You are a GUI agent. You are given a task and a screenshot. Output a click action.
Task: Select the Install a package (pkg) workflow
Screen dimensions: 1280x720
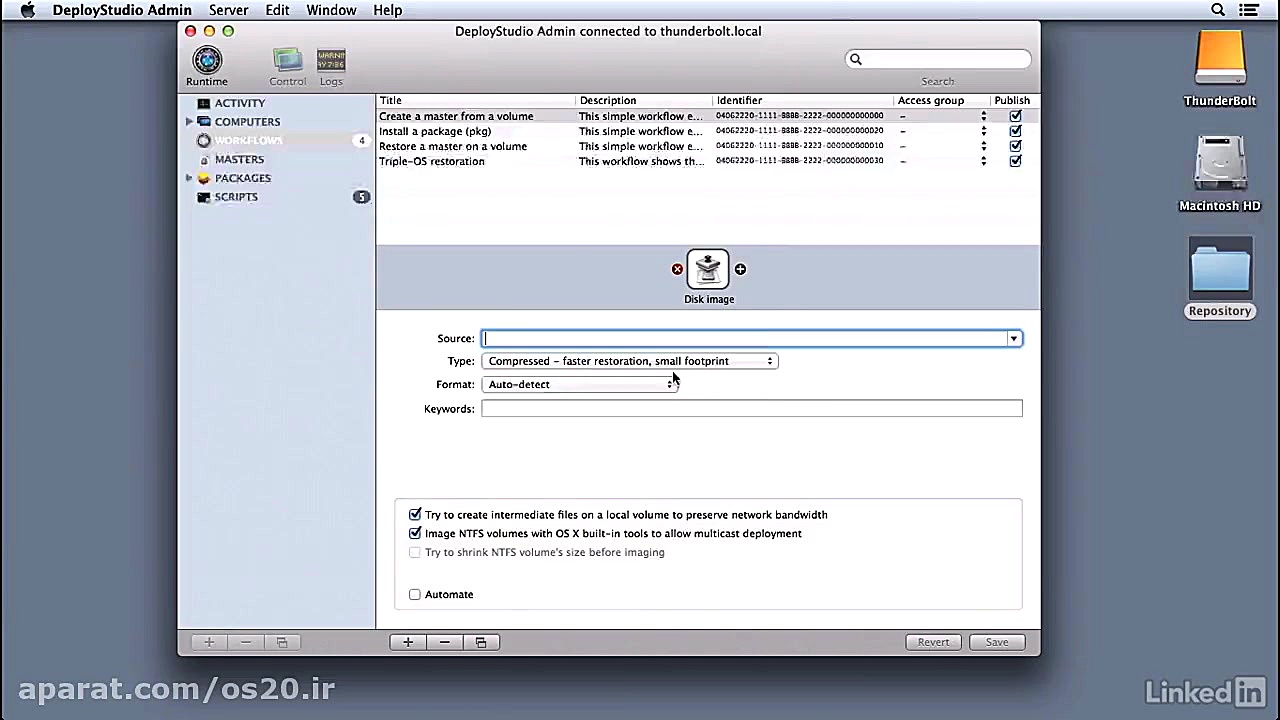click(435, 131)
